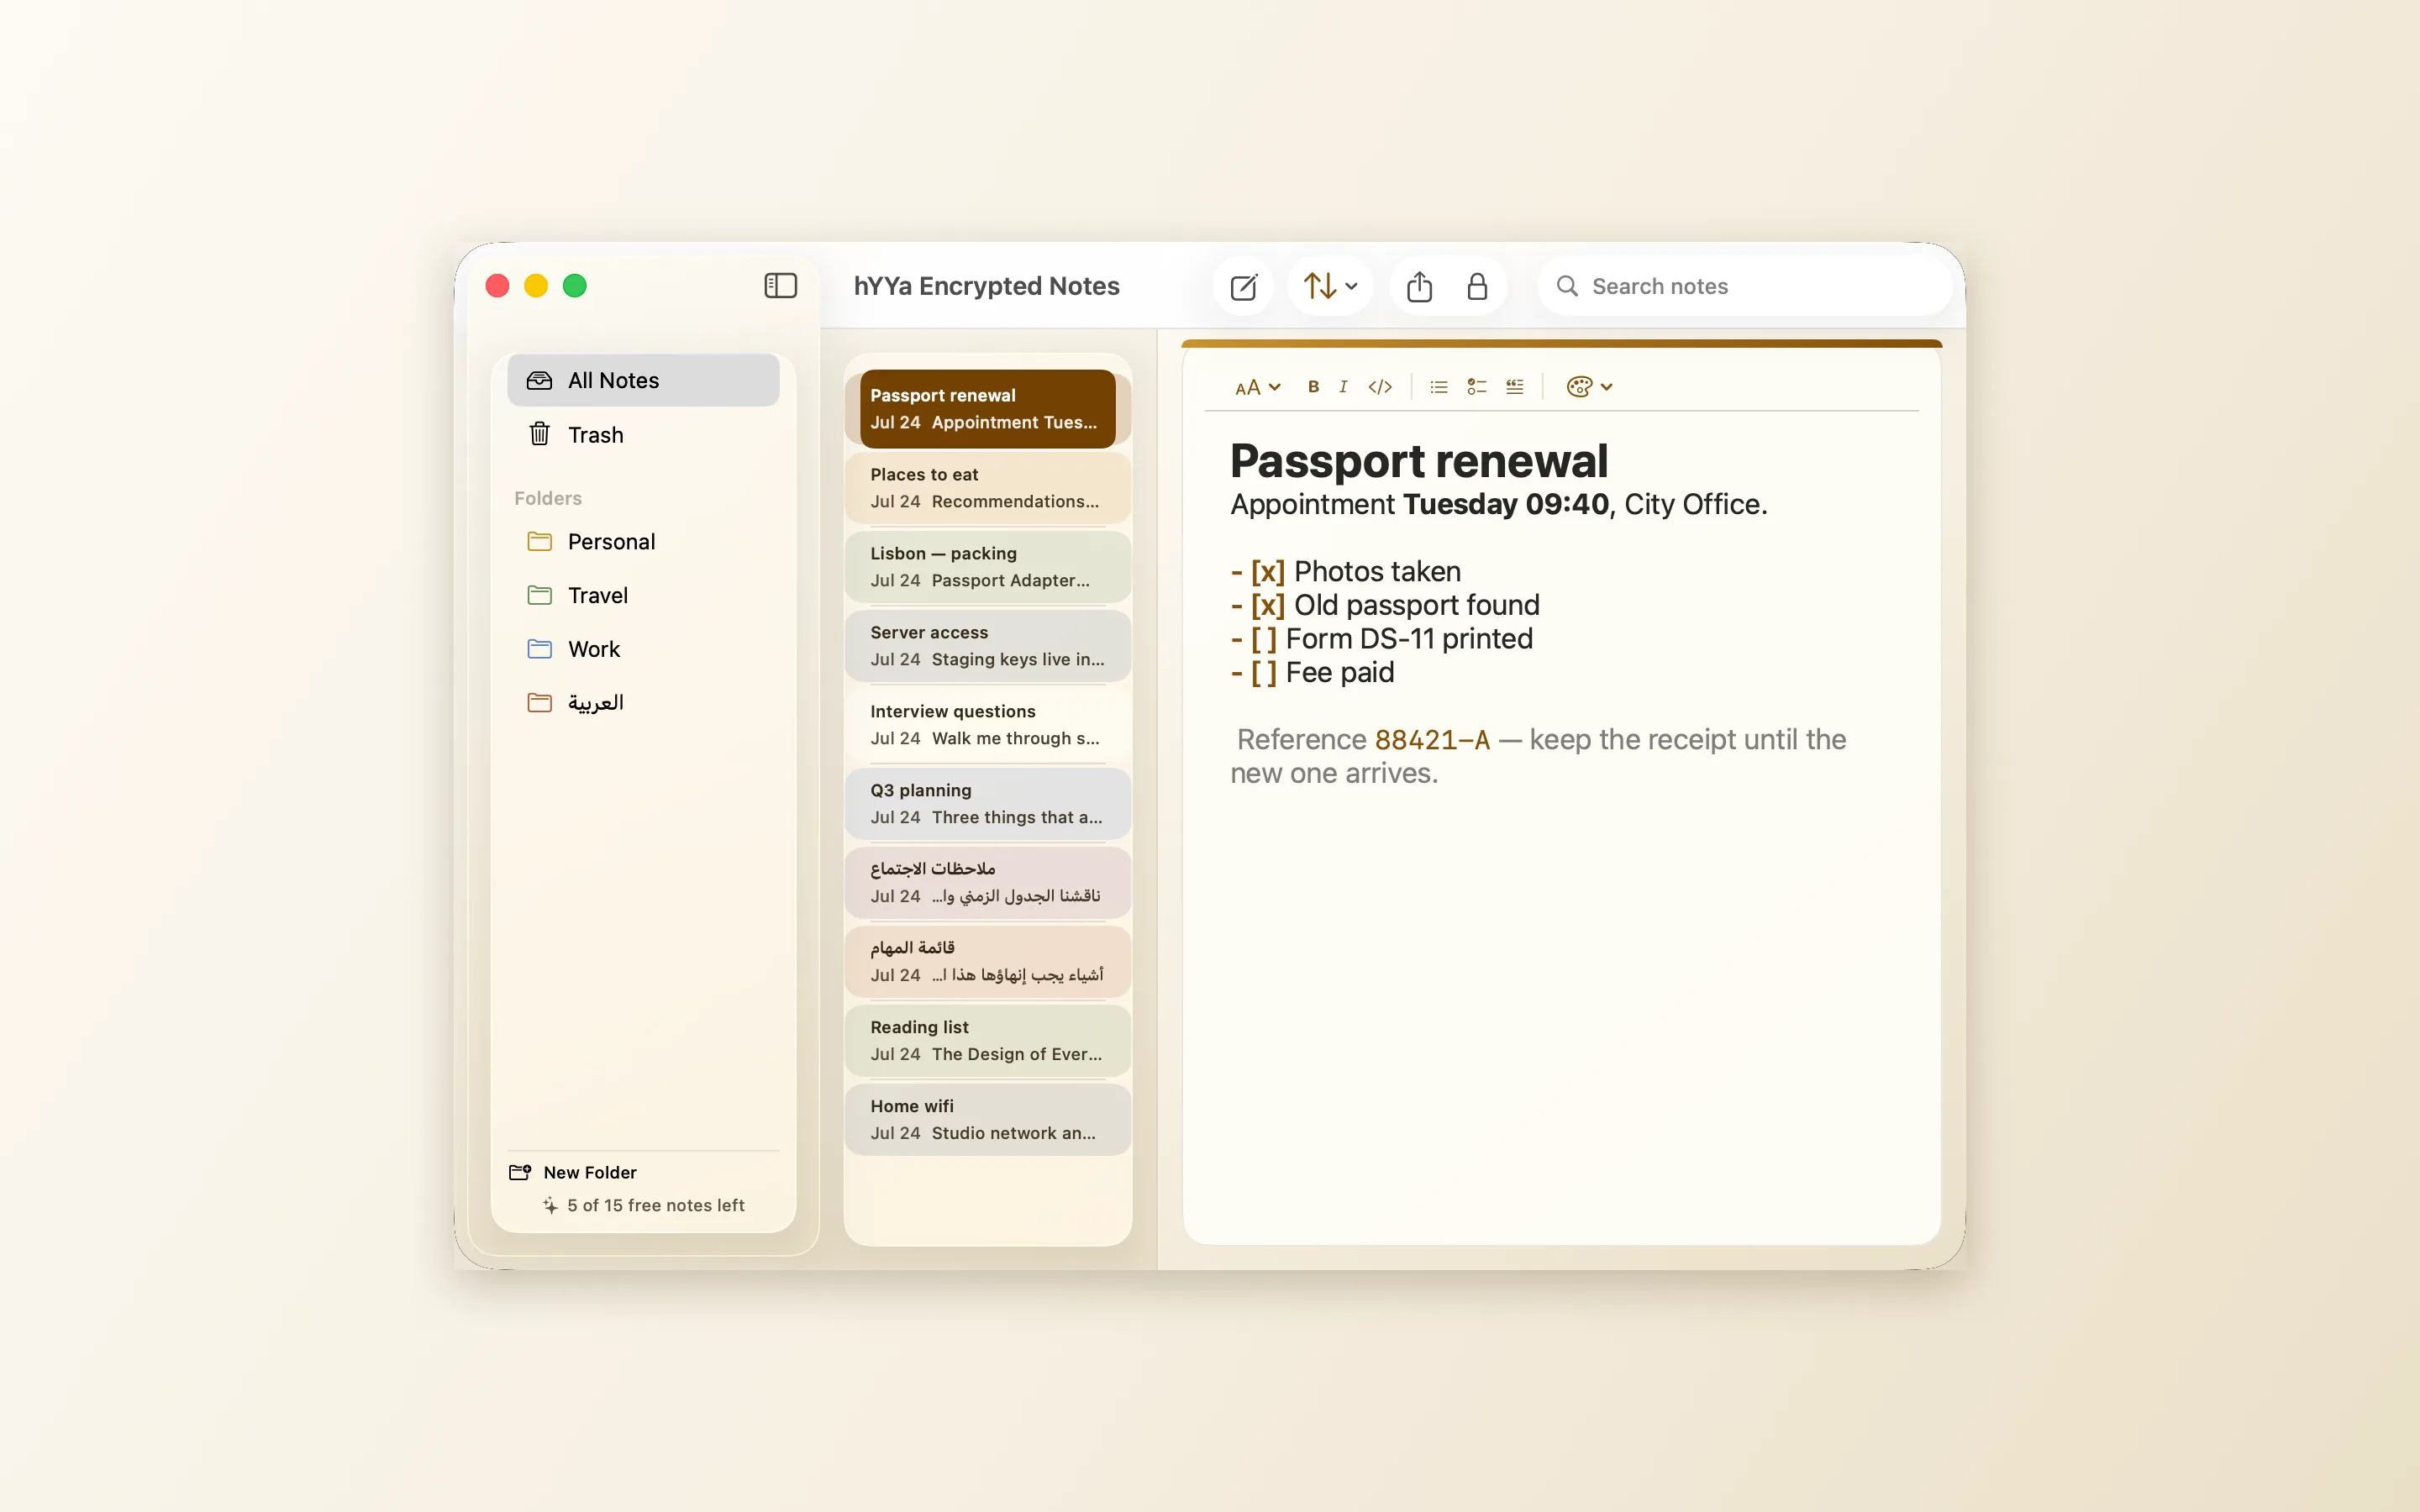Open the Work folder
The image size is (2420, 1512).
[643, 649]
